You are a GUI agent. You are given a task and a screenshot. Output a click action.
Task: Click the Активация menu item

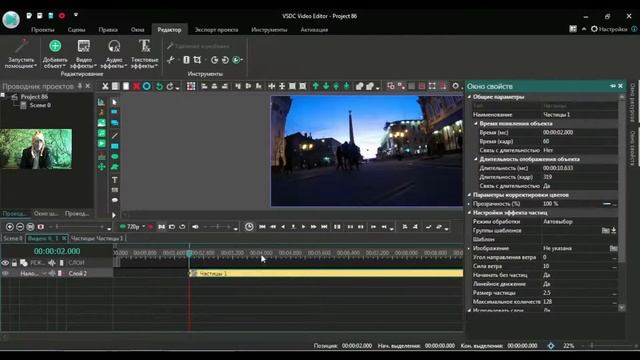click(314, 30)
